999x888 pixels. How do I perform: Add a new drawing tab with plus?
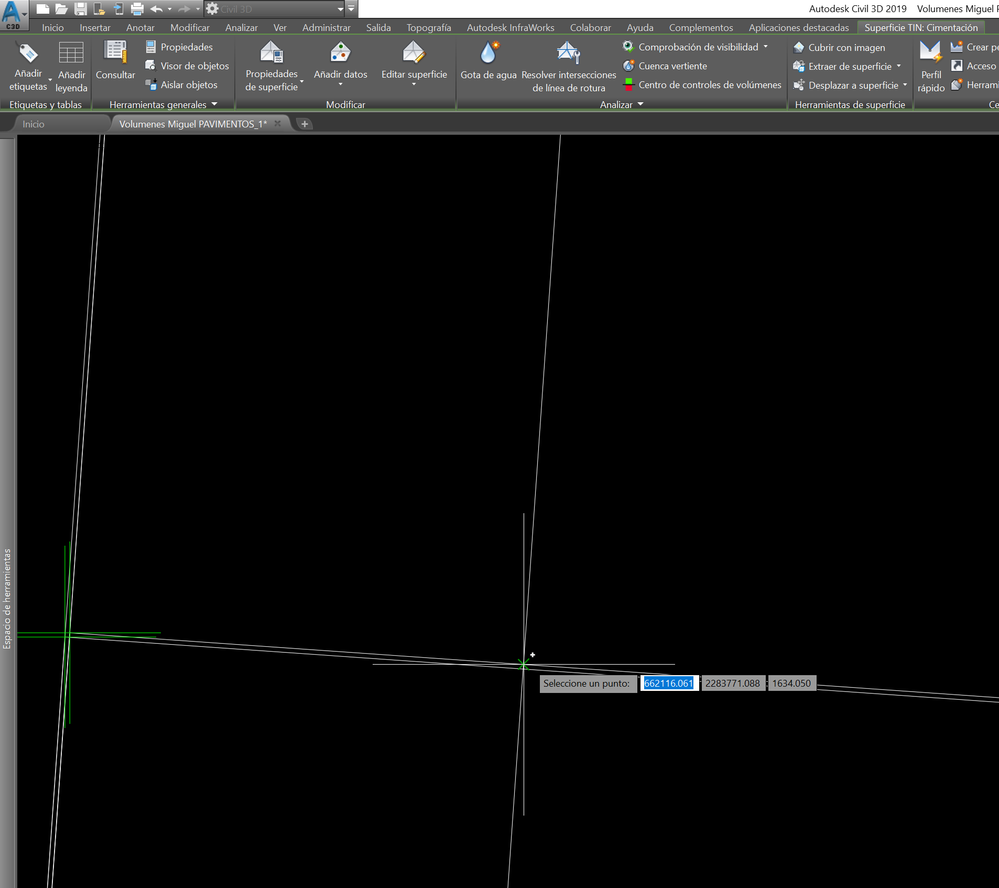point(305,124)
